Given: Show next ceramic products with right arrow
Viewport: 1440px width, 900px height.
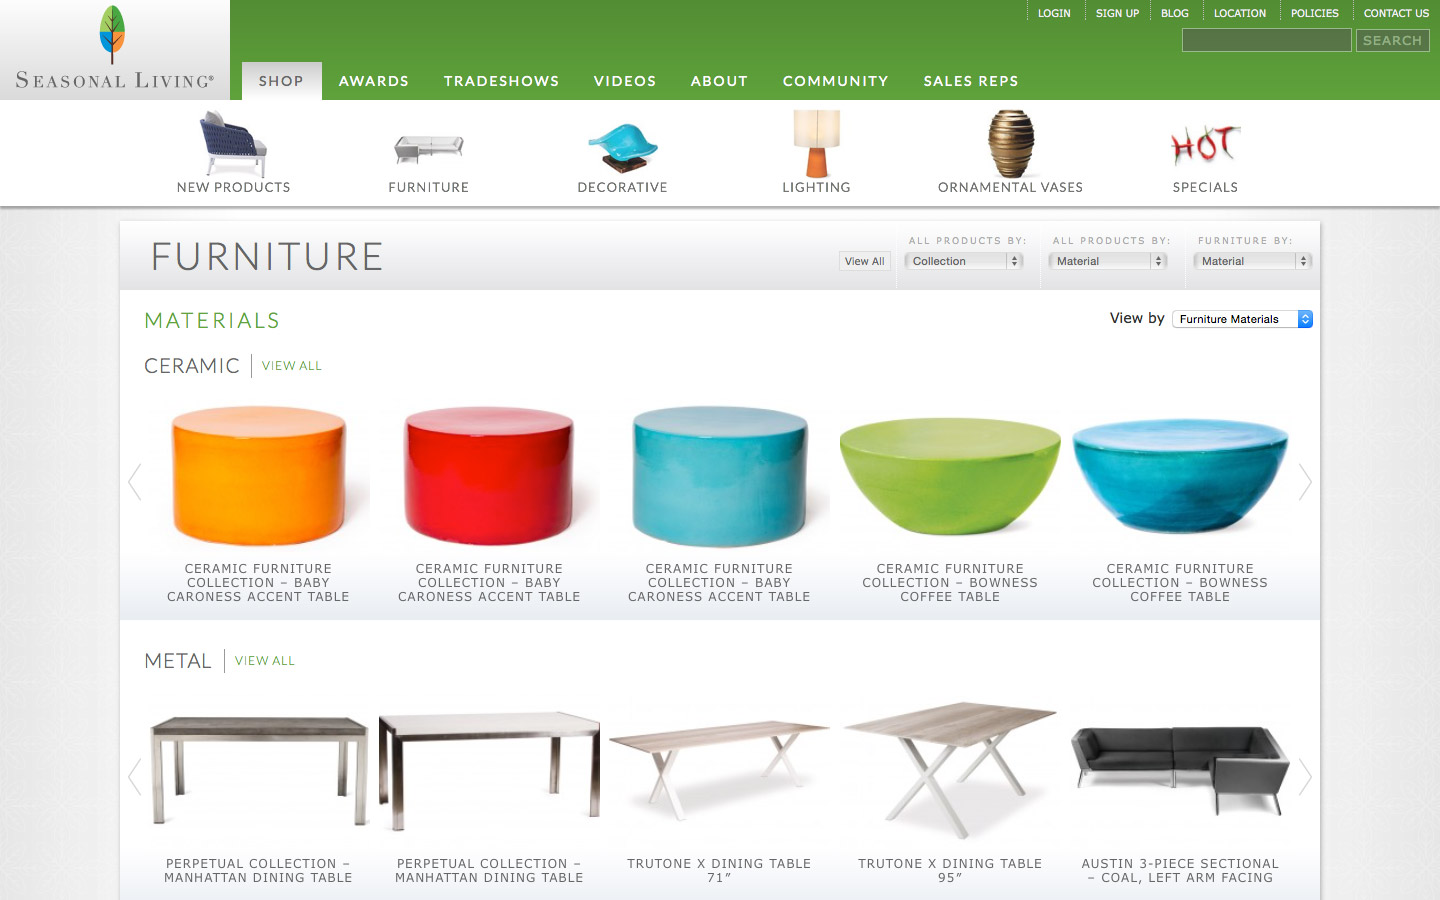Looking at the screenshot, I should click(x=1305, y=482).
